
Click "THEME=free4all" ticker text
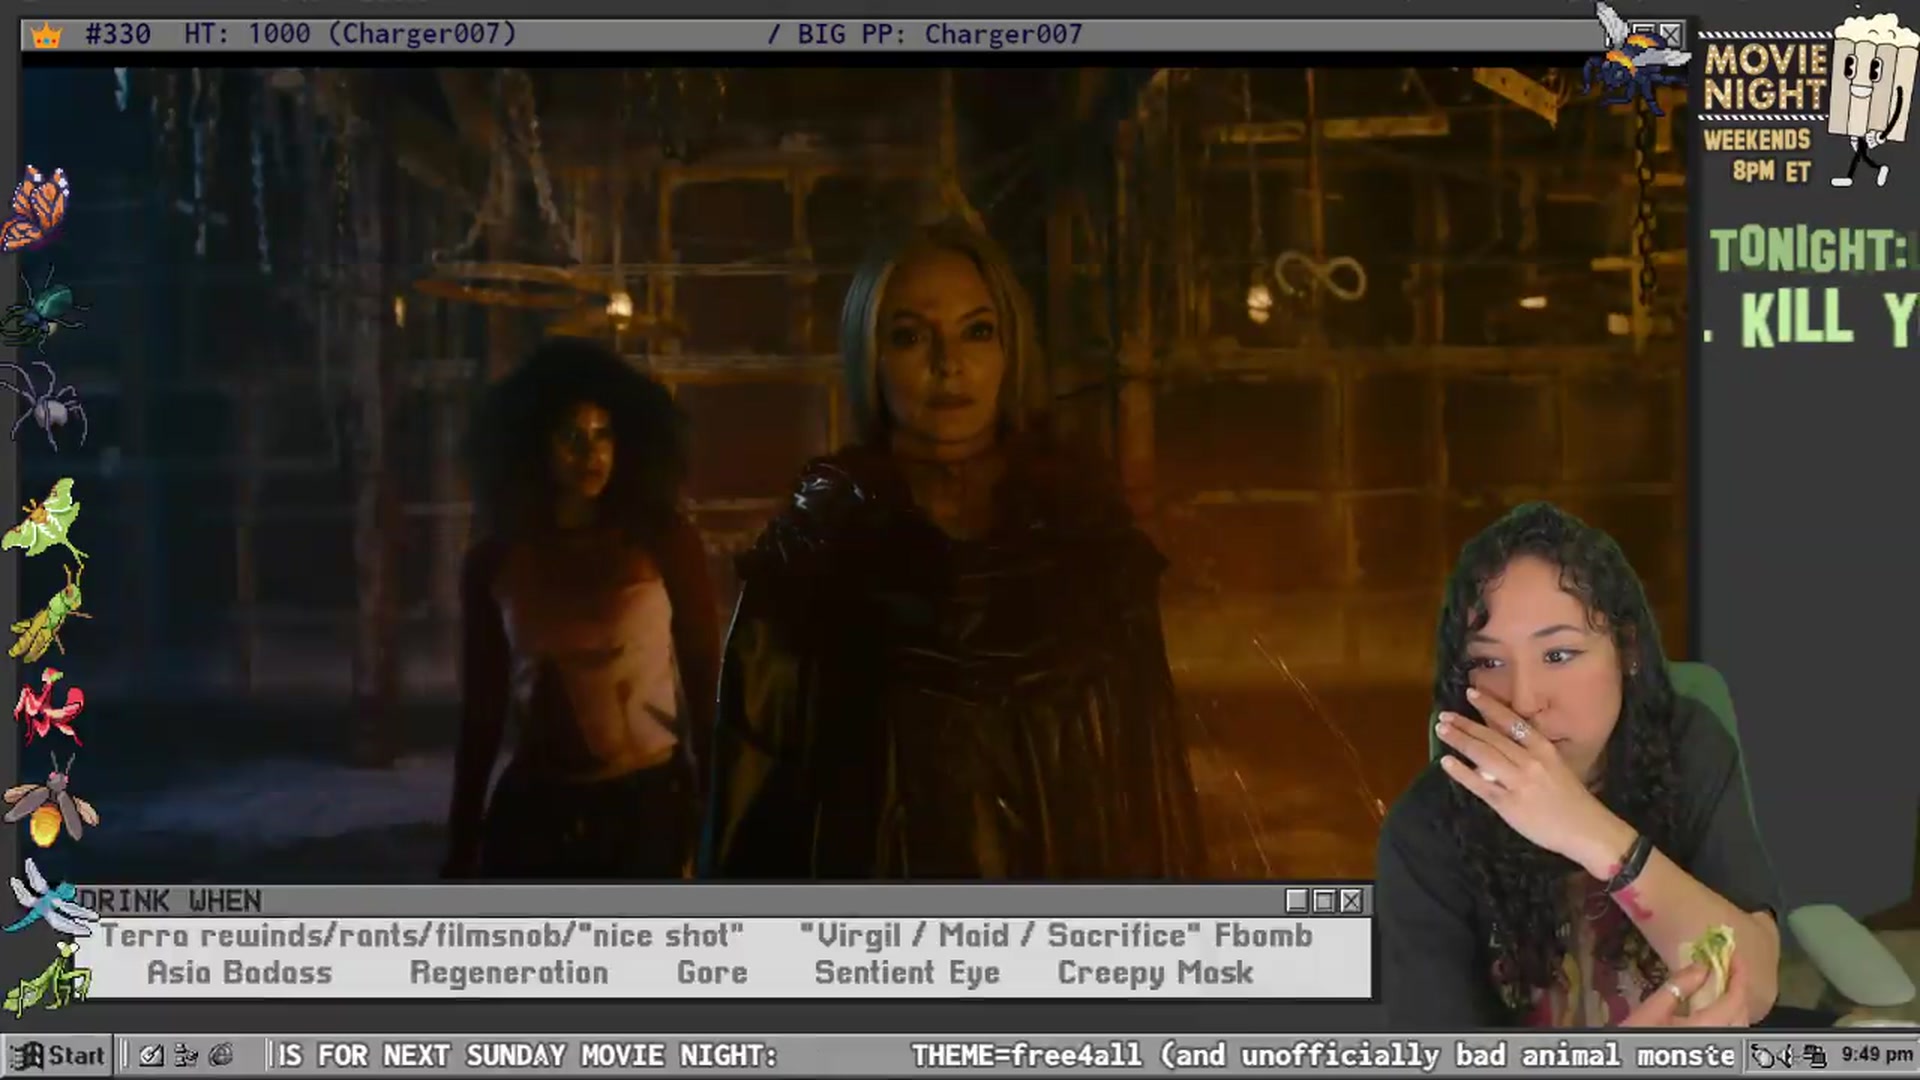1026,1055
